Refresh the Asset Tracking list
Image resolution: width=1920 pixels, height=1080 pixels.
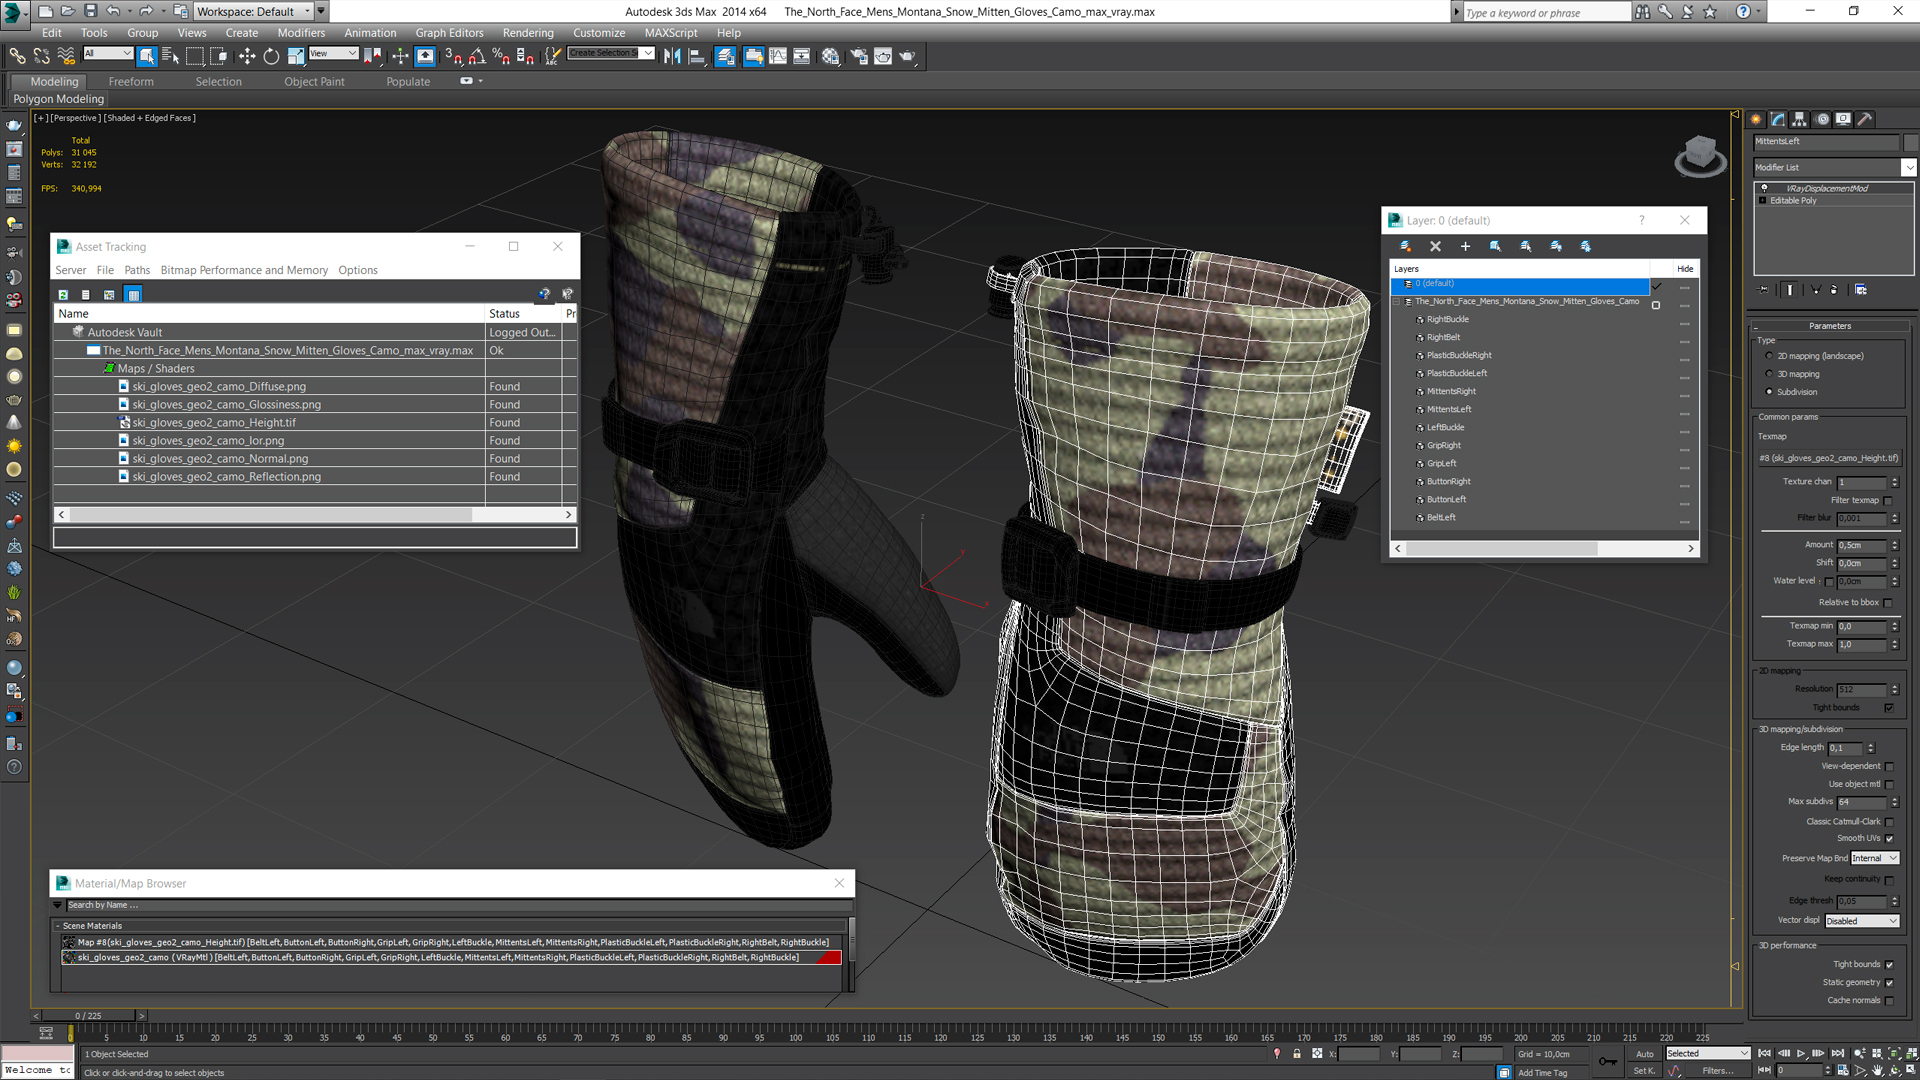click(x=63, y=294)
